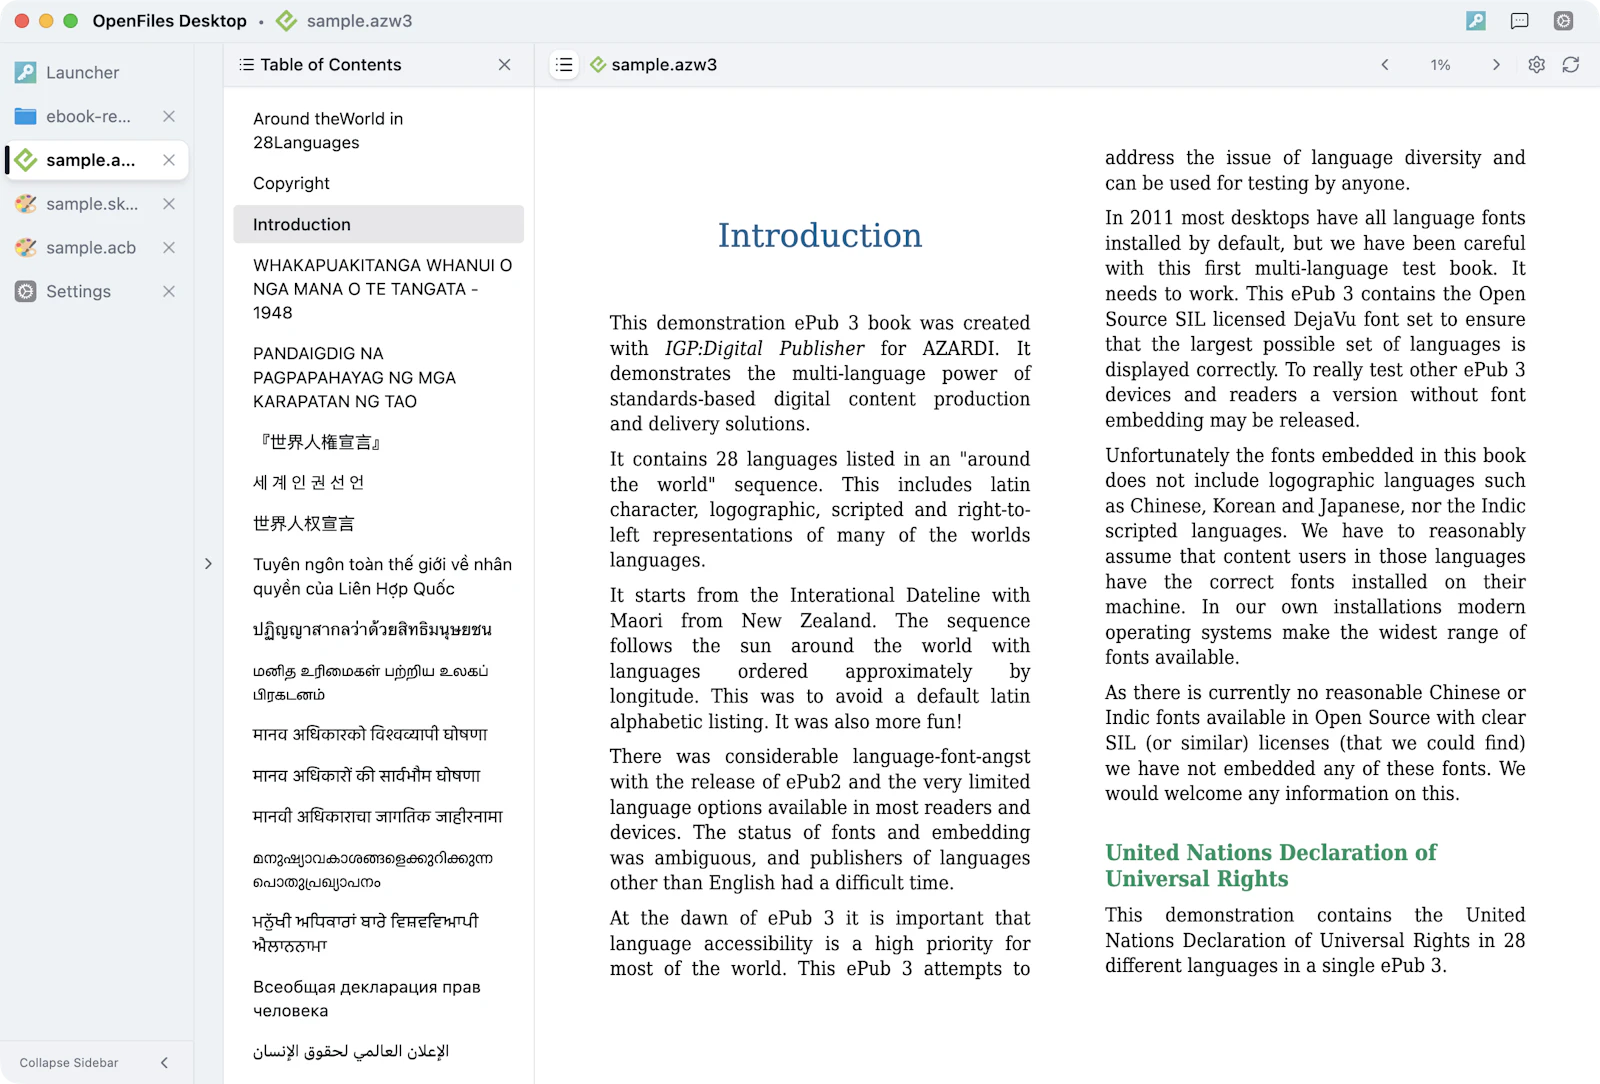Click the Launcher key icon in sidebar
This screenshot has height=1084, width=1600.
click(x=26, y=73)
